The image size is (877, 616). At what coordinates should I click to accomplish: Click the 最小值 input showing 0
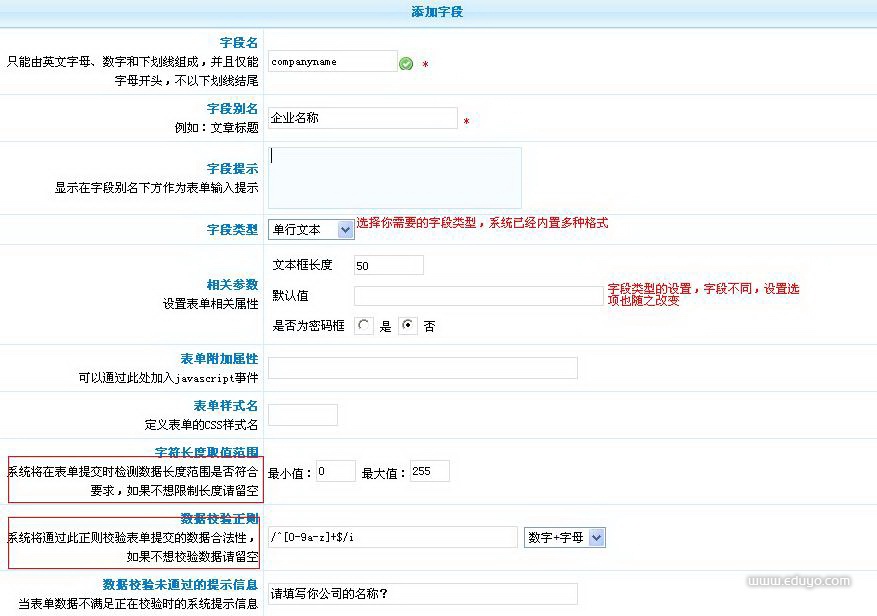pos(335,471)
